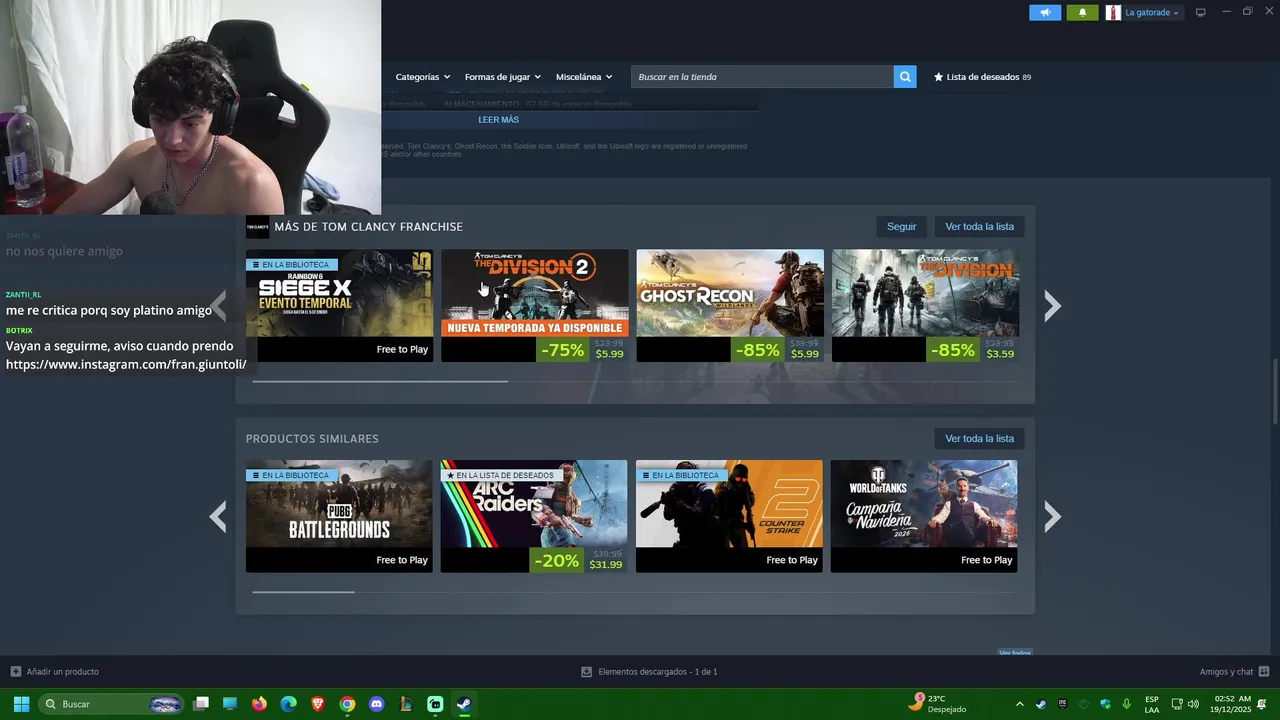Click Ver toda la lista for Tom Clancy franchise
The image size is (1280, 720).
click(979, 227)
